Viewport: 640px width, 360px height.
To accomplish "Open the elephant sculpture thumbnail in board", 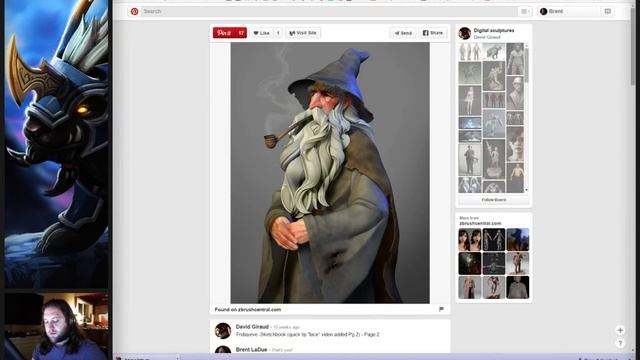I will pos(494,51).
